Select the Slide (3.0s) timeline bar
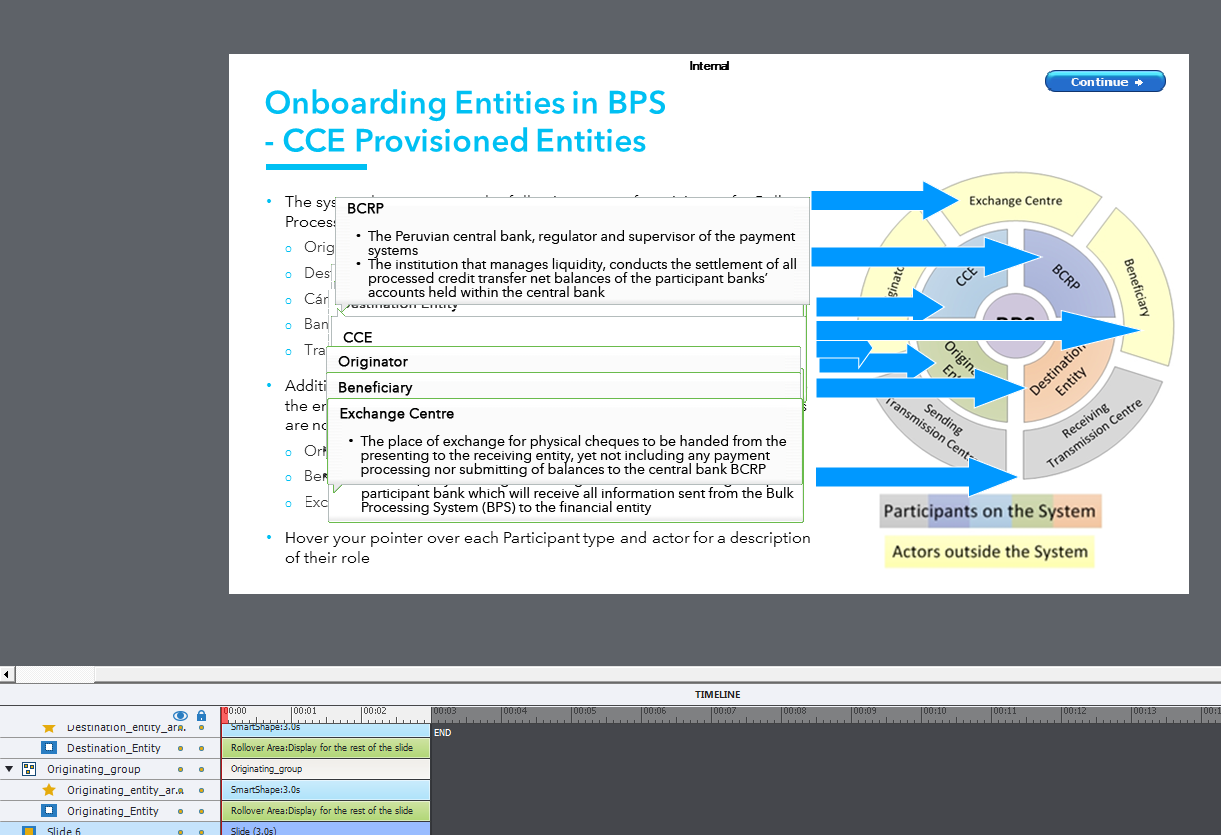 325,830
